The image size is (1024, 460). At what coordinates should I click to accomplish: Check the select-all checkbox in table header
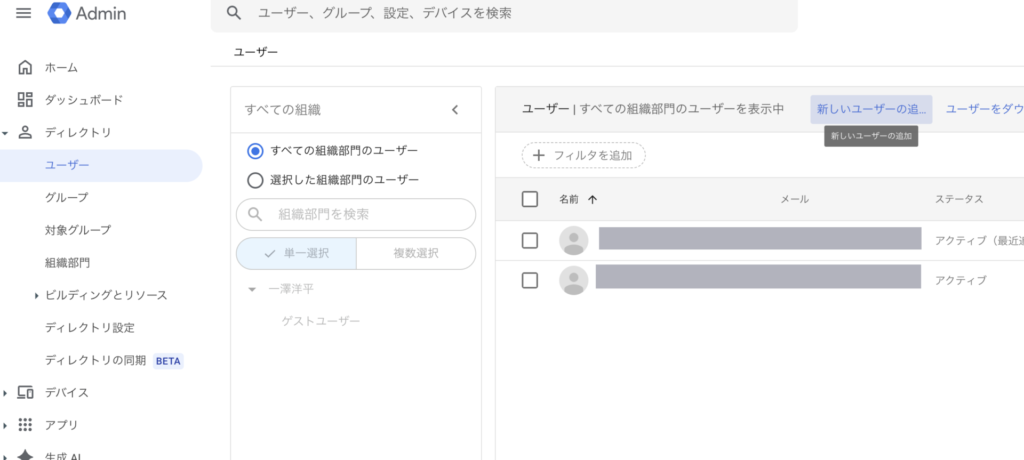point(530,199)
